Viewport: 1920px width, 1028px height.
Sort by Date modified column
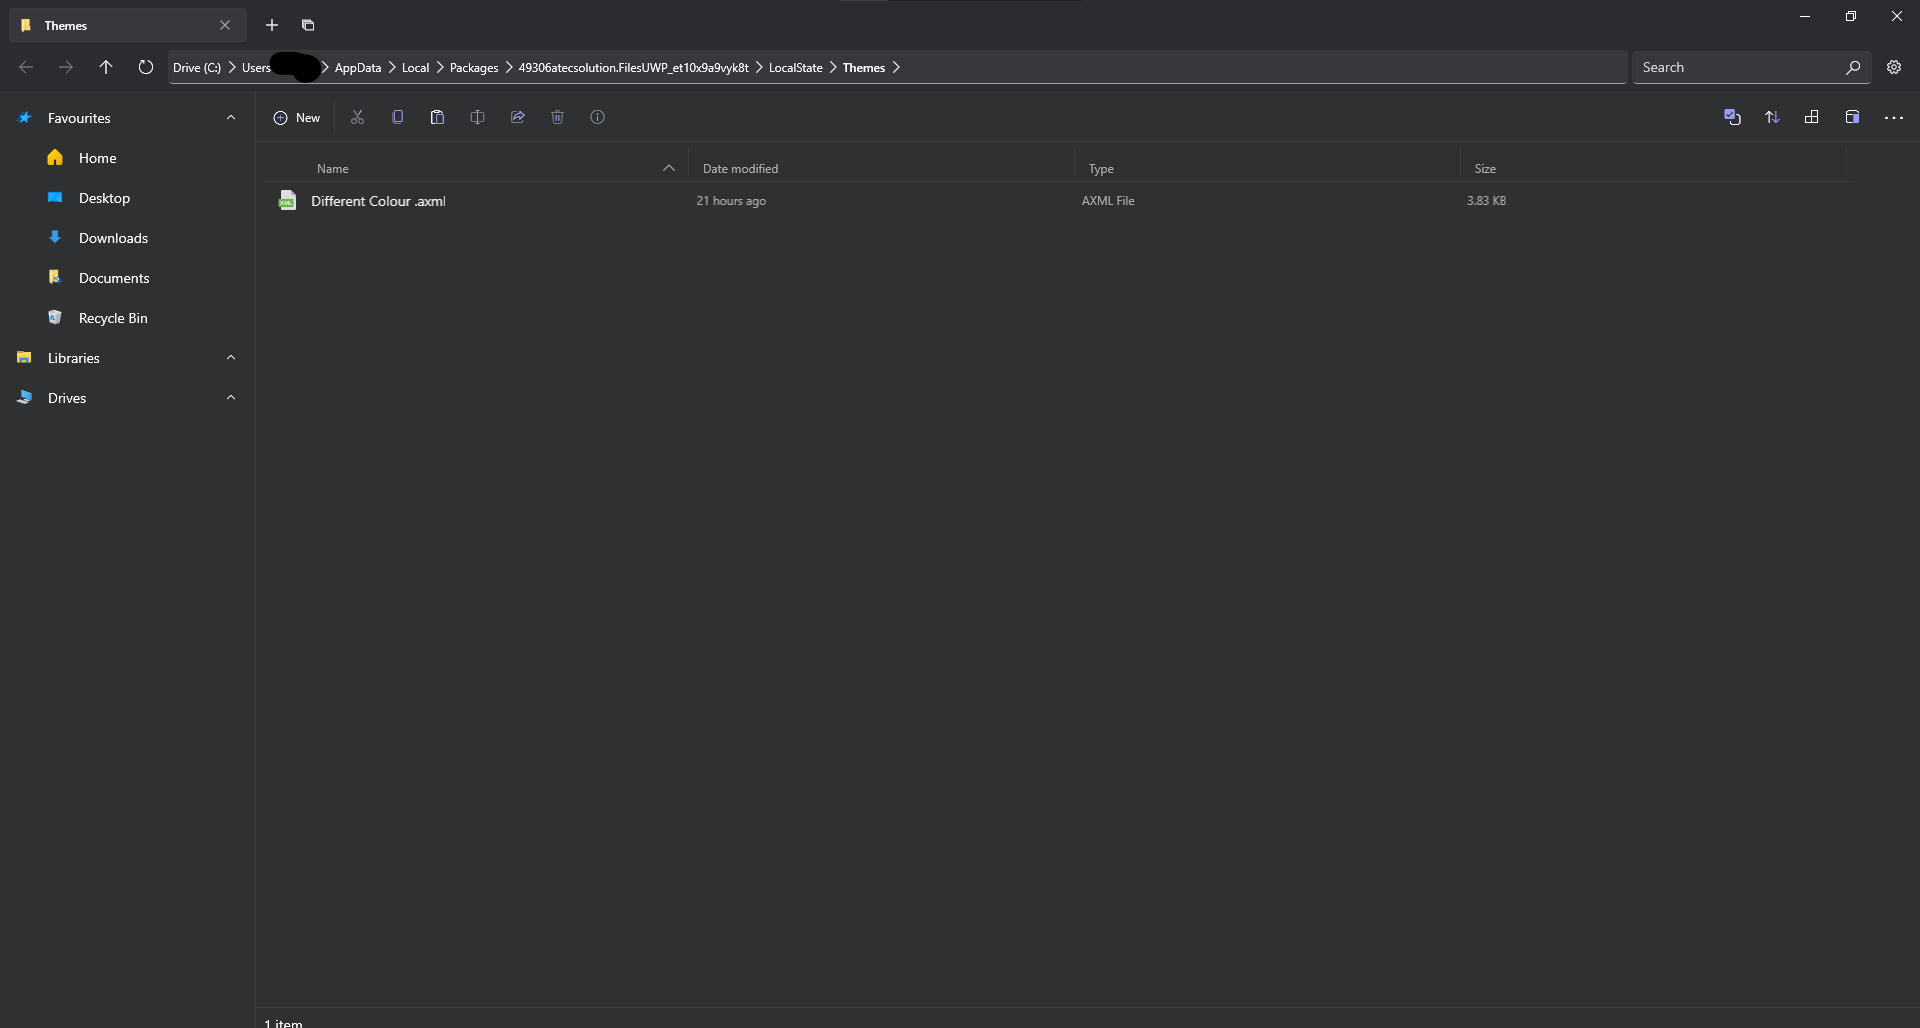[x=740, y=169]
